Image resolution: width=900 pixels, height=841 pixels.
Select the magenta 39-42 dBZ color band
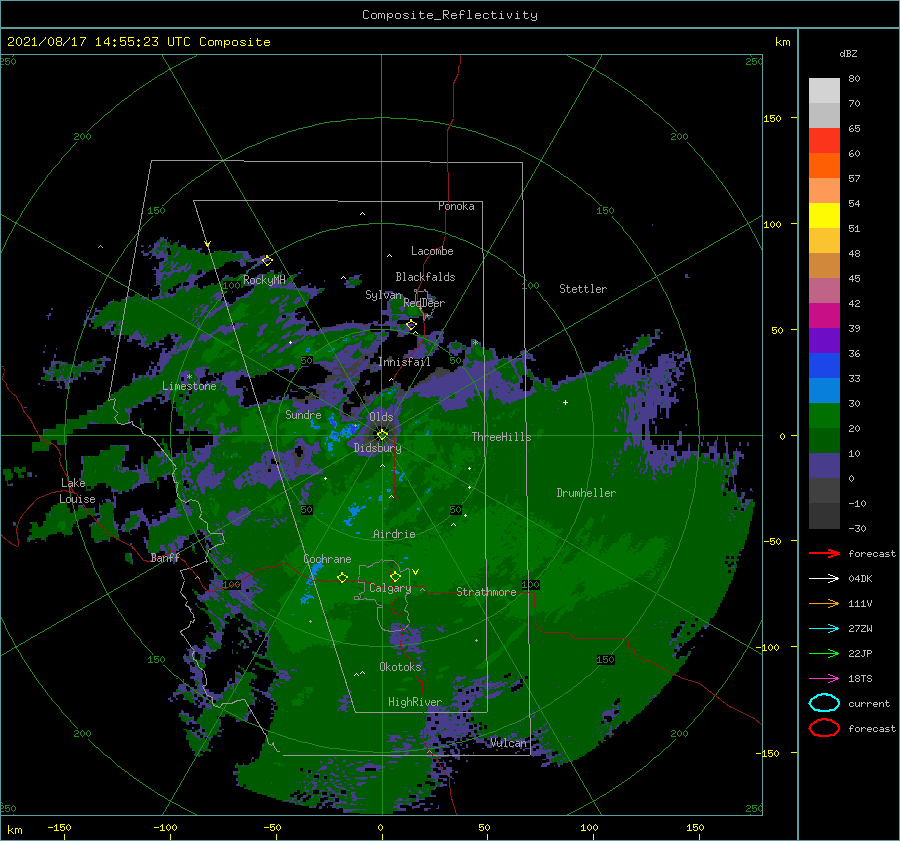(x=824, y=316)
